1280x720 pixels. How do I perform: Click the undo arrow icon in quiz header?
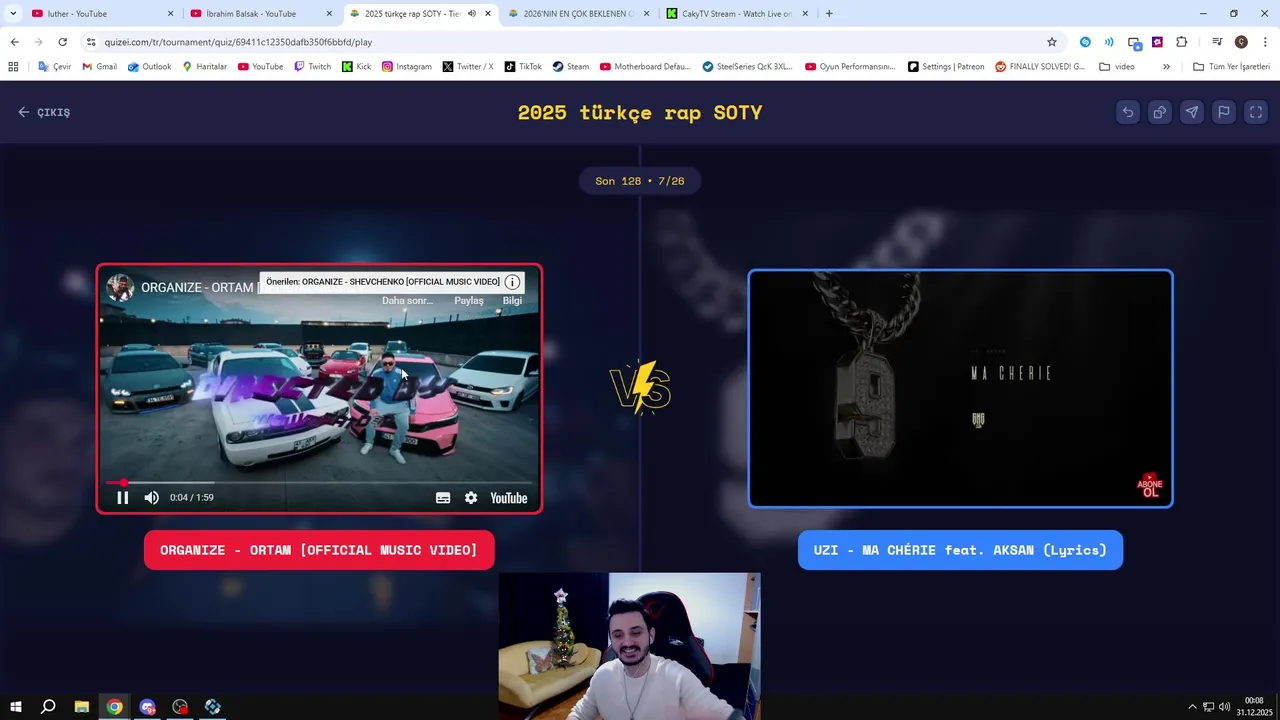click(x=1128, y=112)
